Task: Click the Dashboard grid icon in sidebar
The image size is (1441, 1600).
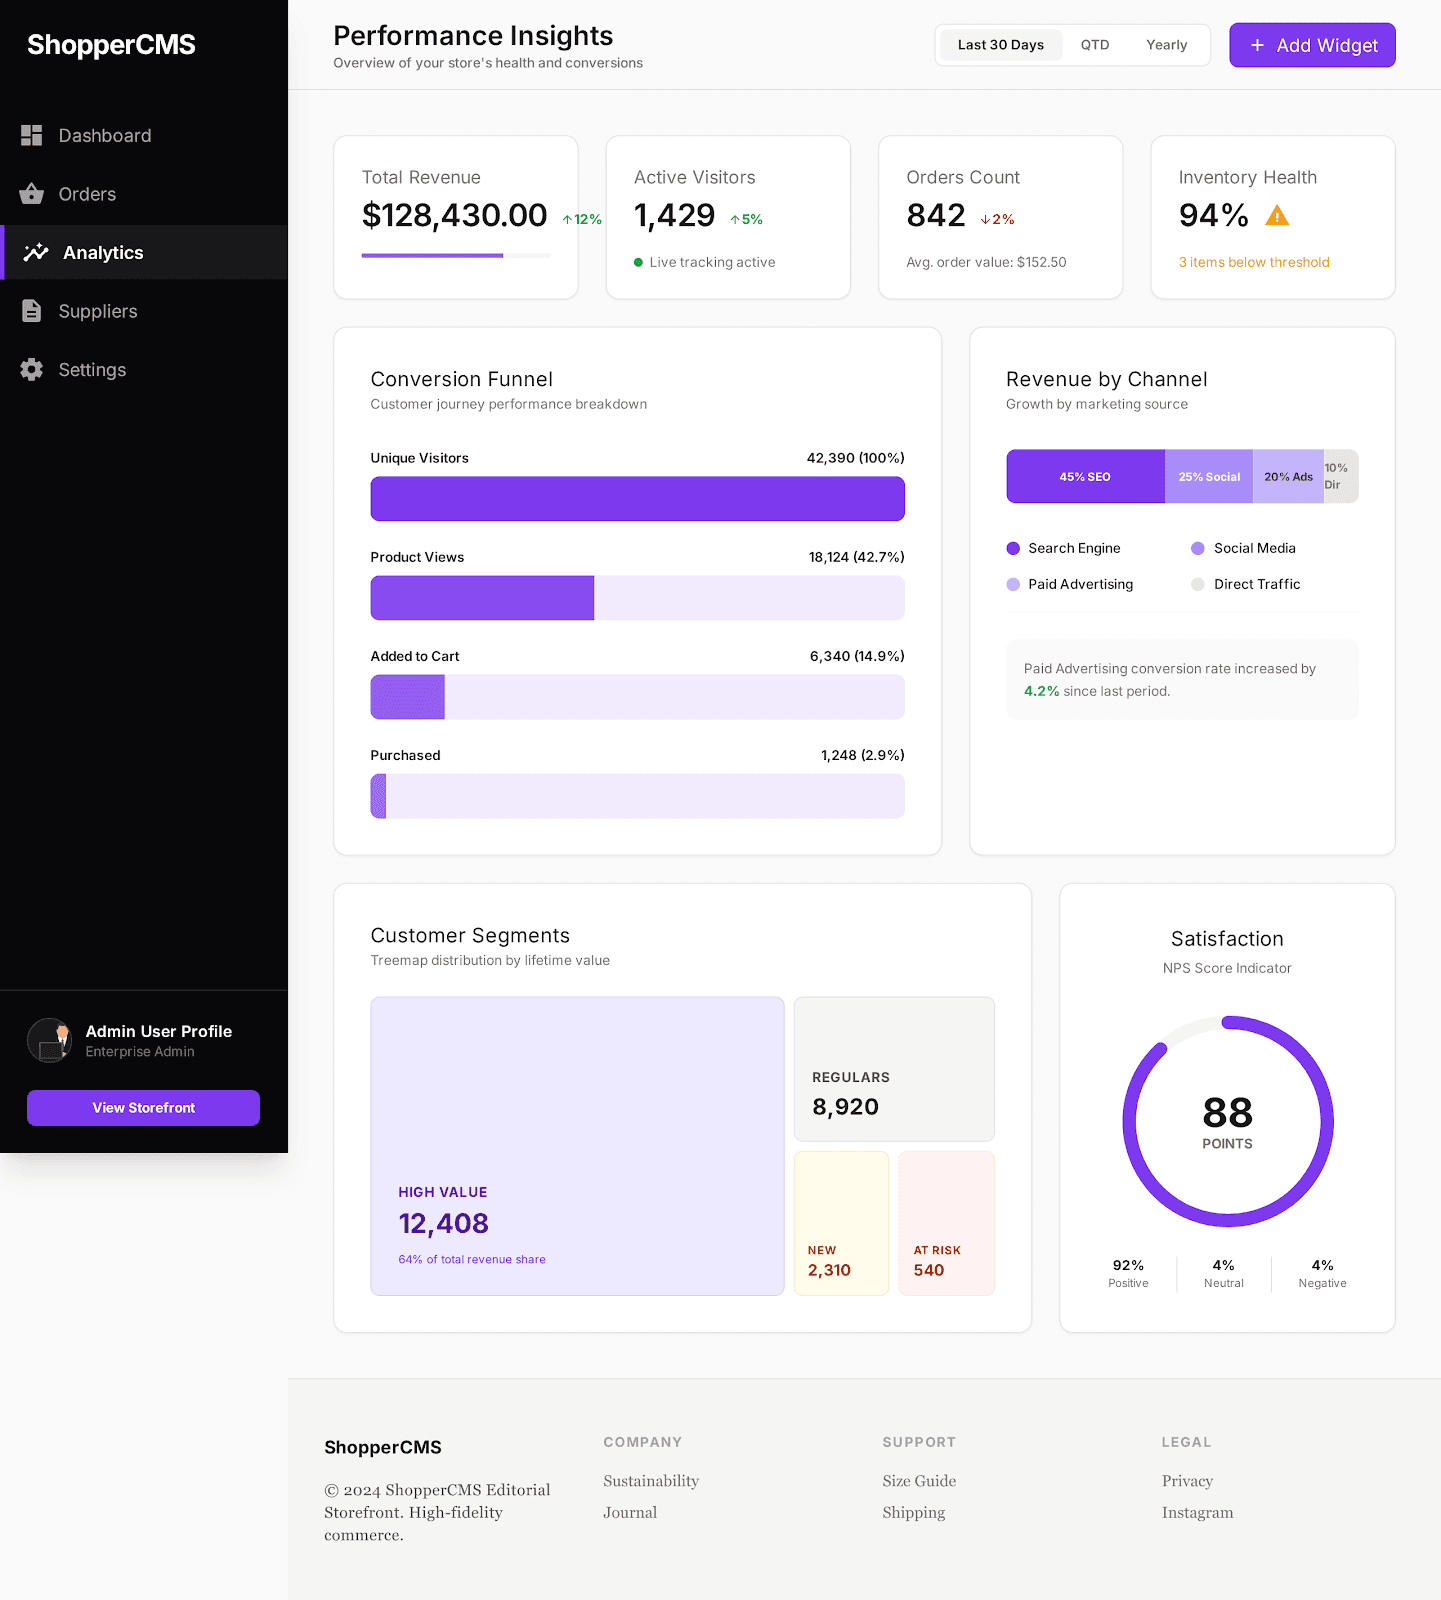Action: (32, 136)
